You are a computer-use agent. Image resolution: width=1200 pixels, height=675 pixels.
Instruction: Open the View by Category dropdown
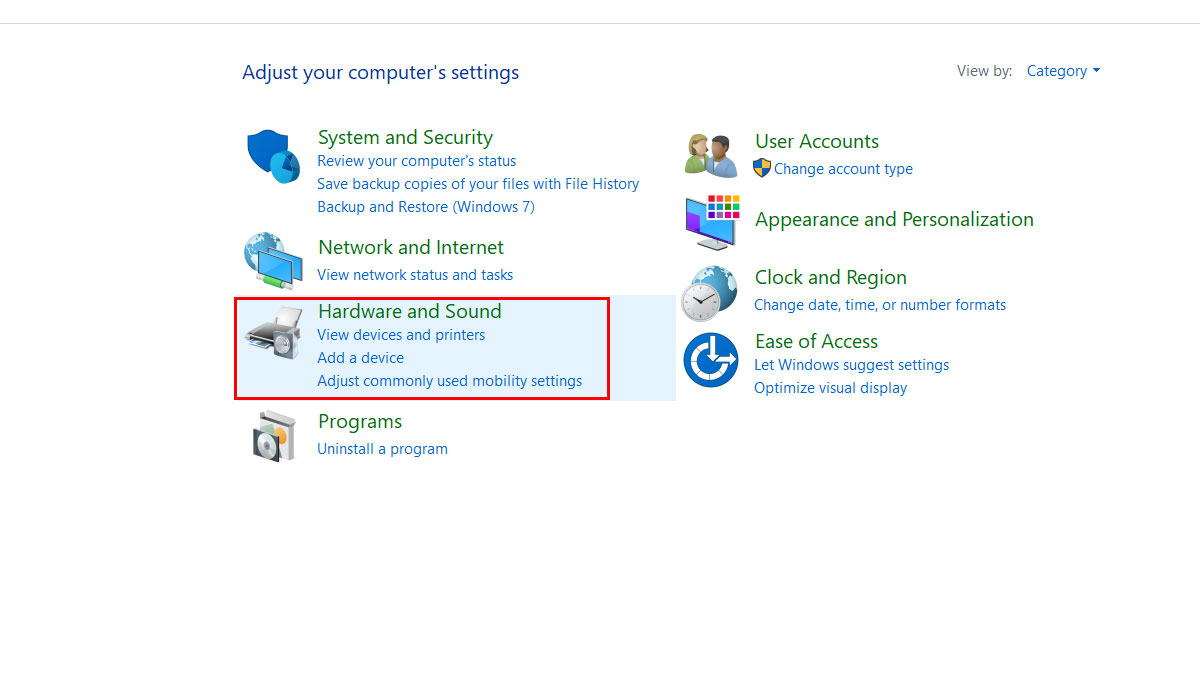tap(1063, 71)
